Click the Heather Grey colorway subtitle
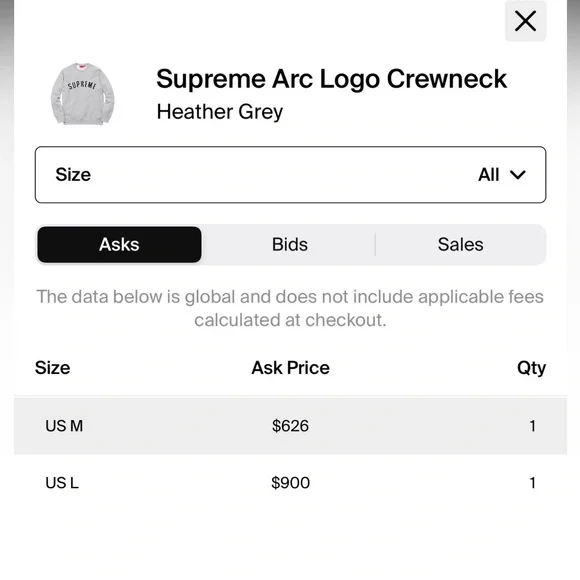 tap(220, 112)
